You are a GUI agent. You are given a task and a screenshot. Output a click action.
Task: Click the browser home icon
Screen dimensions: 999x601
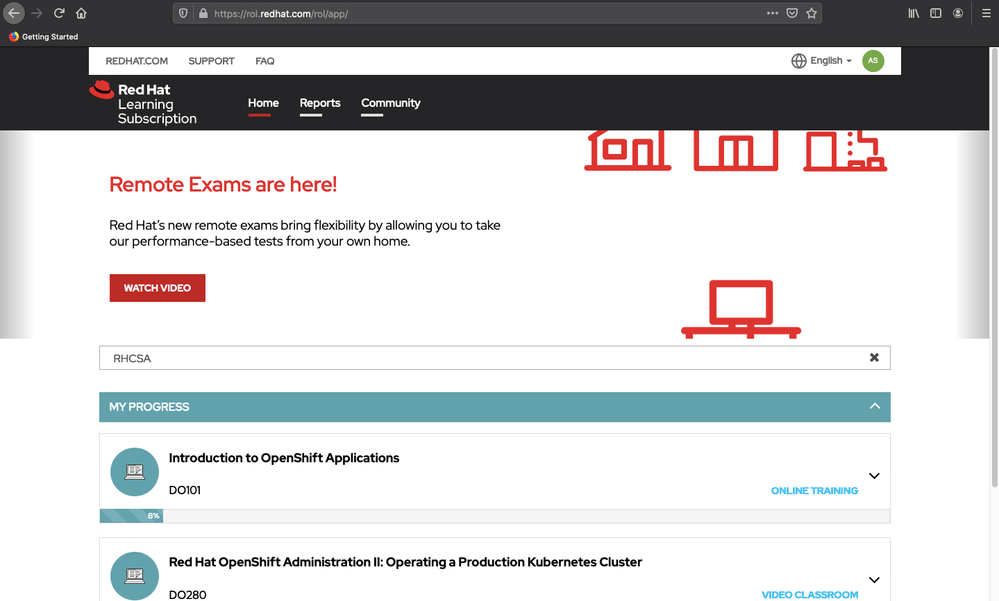(81, 13)
